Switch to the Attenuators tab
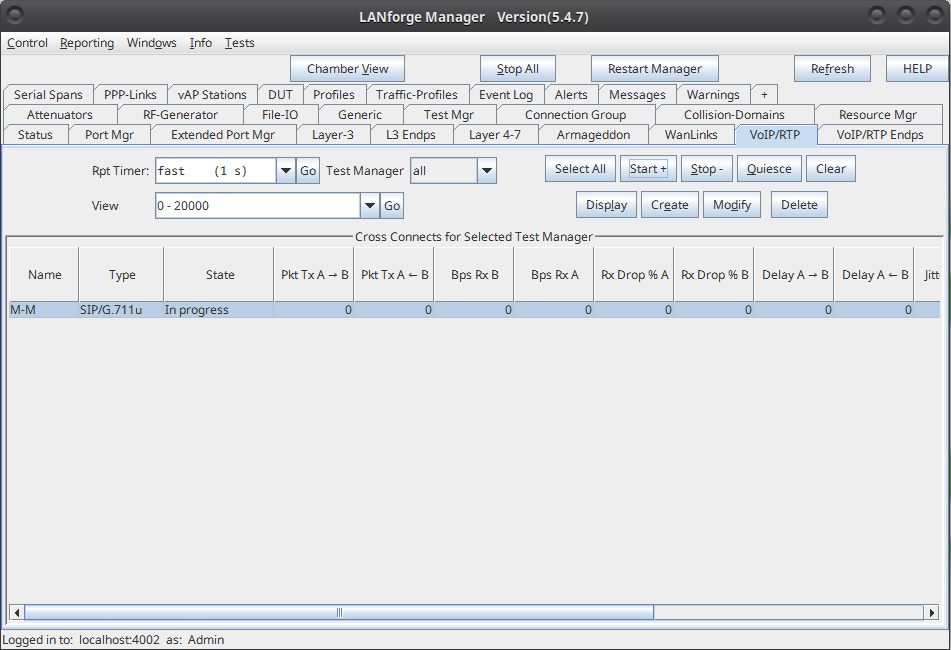This screenshot has height=650, width=951. [59, 115]
